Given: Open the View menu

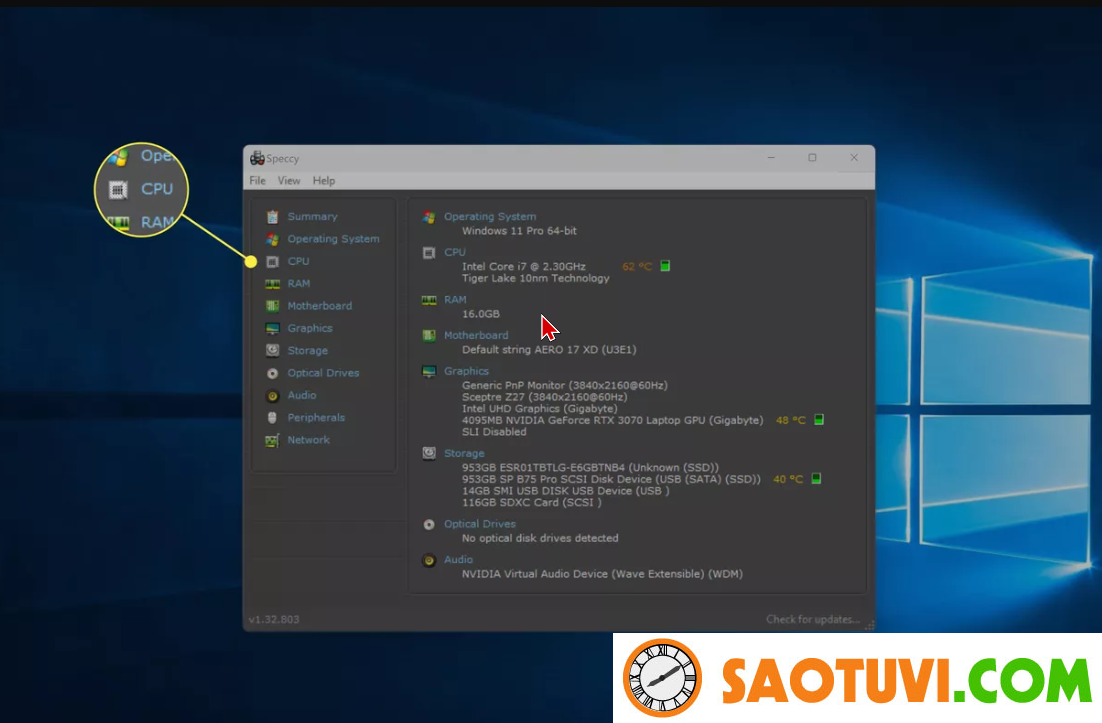Looking at the screenshot, I should click(288, 181).
